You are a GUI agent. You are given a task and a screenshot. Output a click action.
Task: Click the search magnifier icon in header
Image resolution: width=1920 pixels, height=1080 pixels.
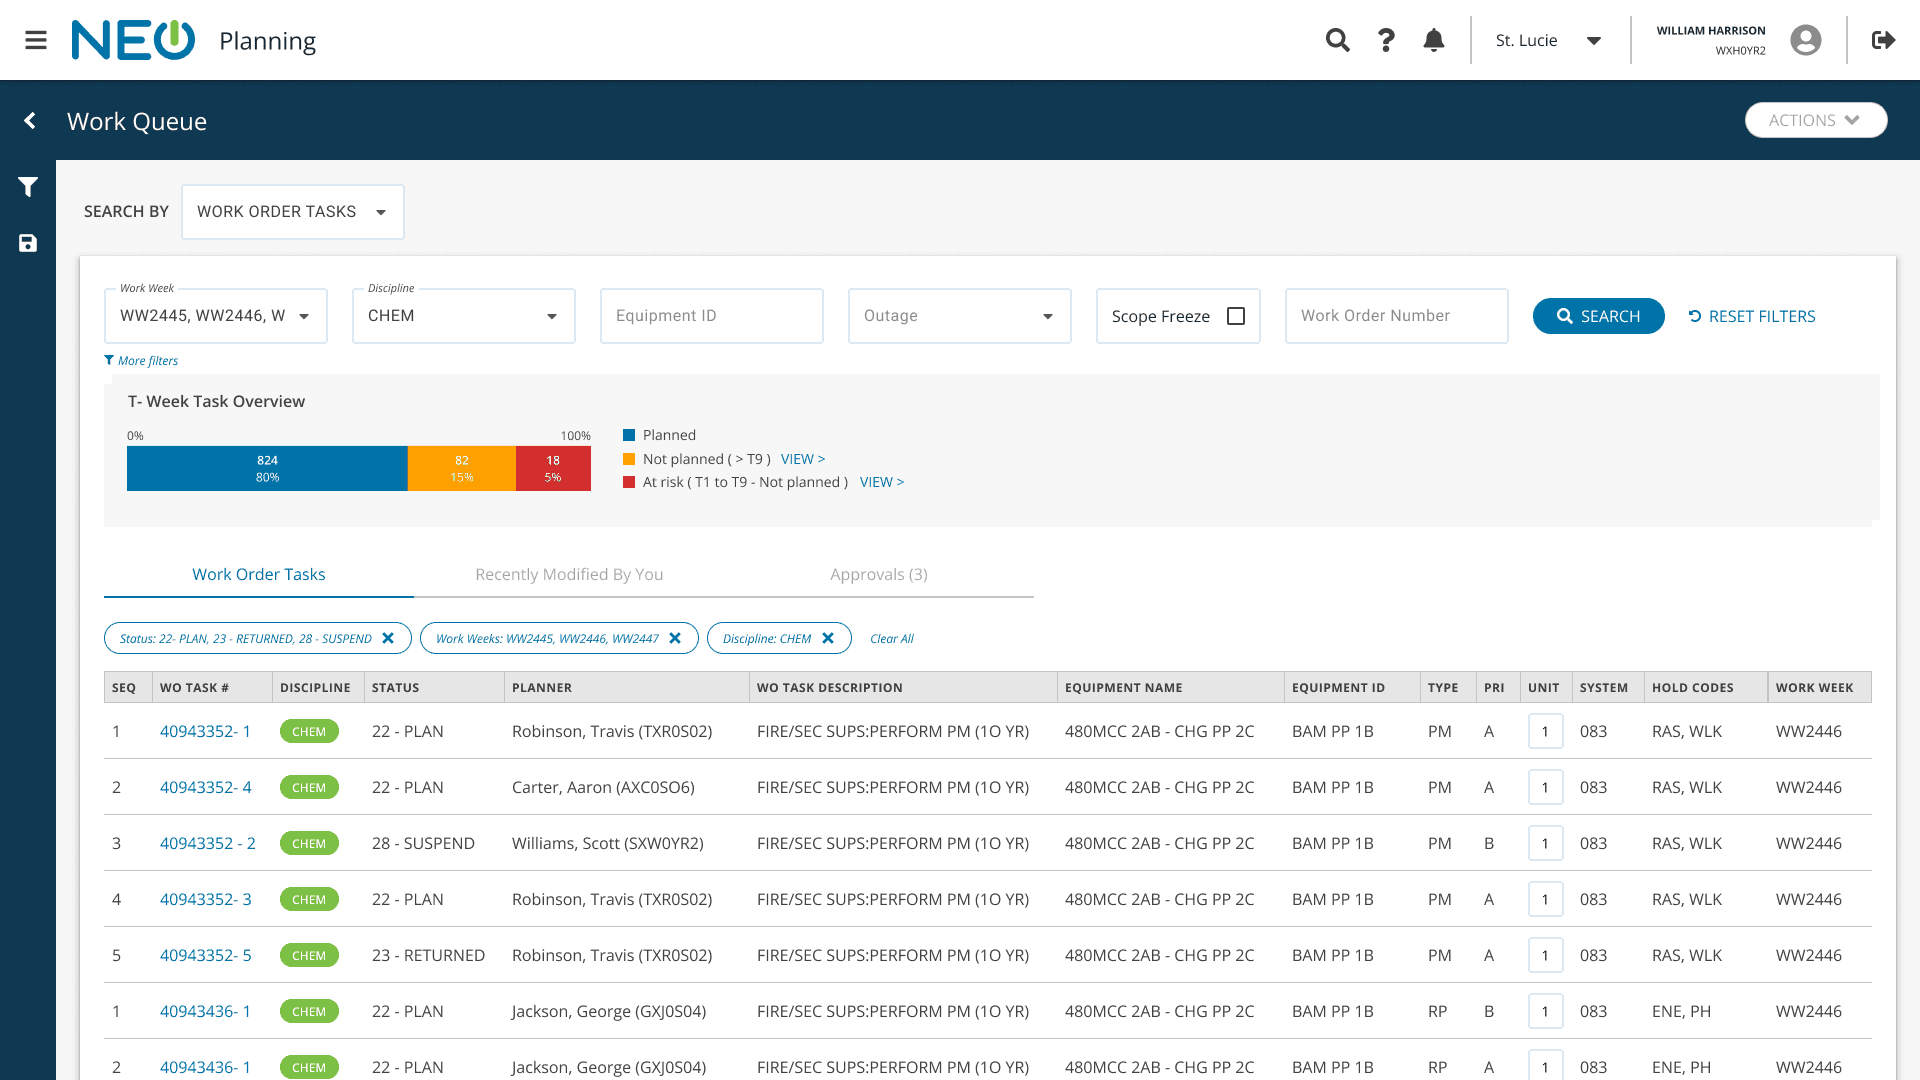coord(1337,40)
